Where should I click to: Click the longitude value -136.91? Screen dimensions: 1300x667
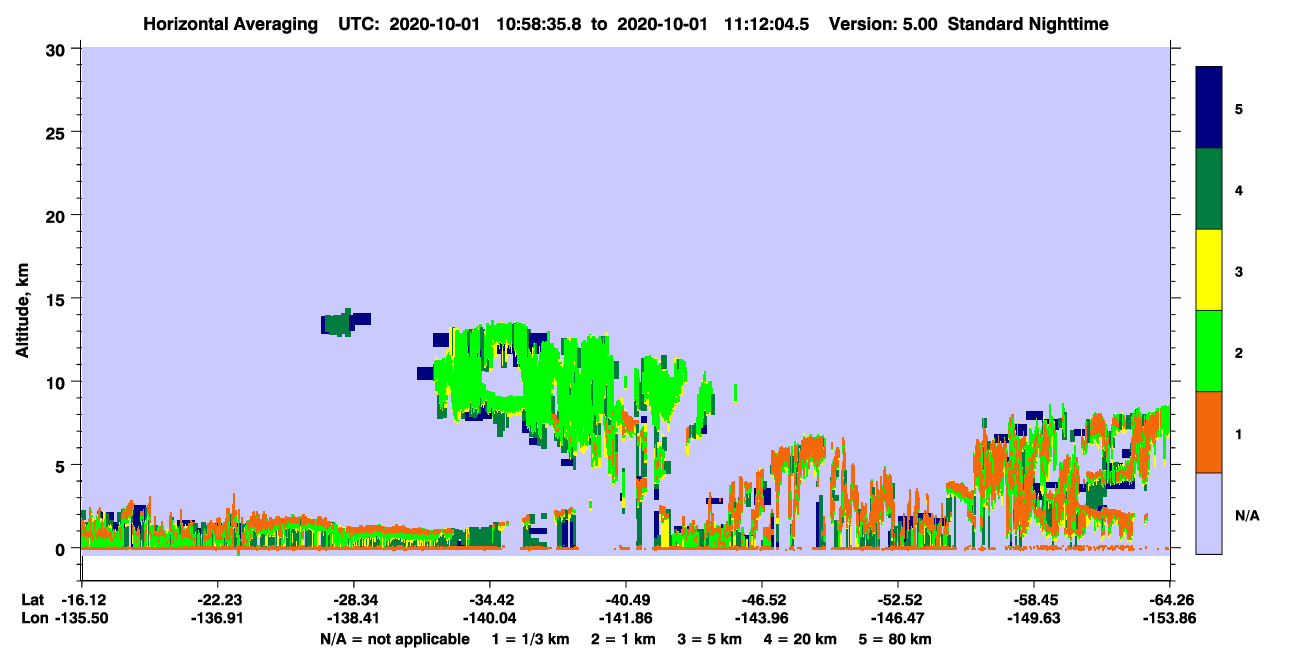tap(217, 619)
